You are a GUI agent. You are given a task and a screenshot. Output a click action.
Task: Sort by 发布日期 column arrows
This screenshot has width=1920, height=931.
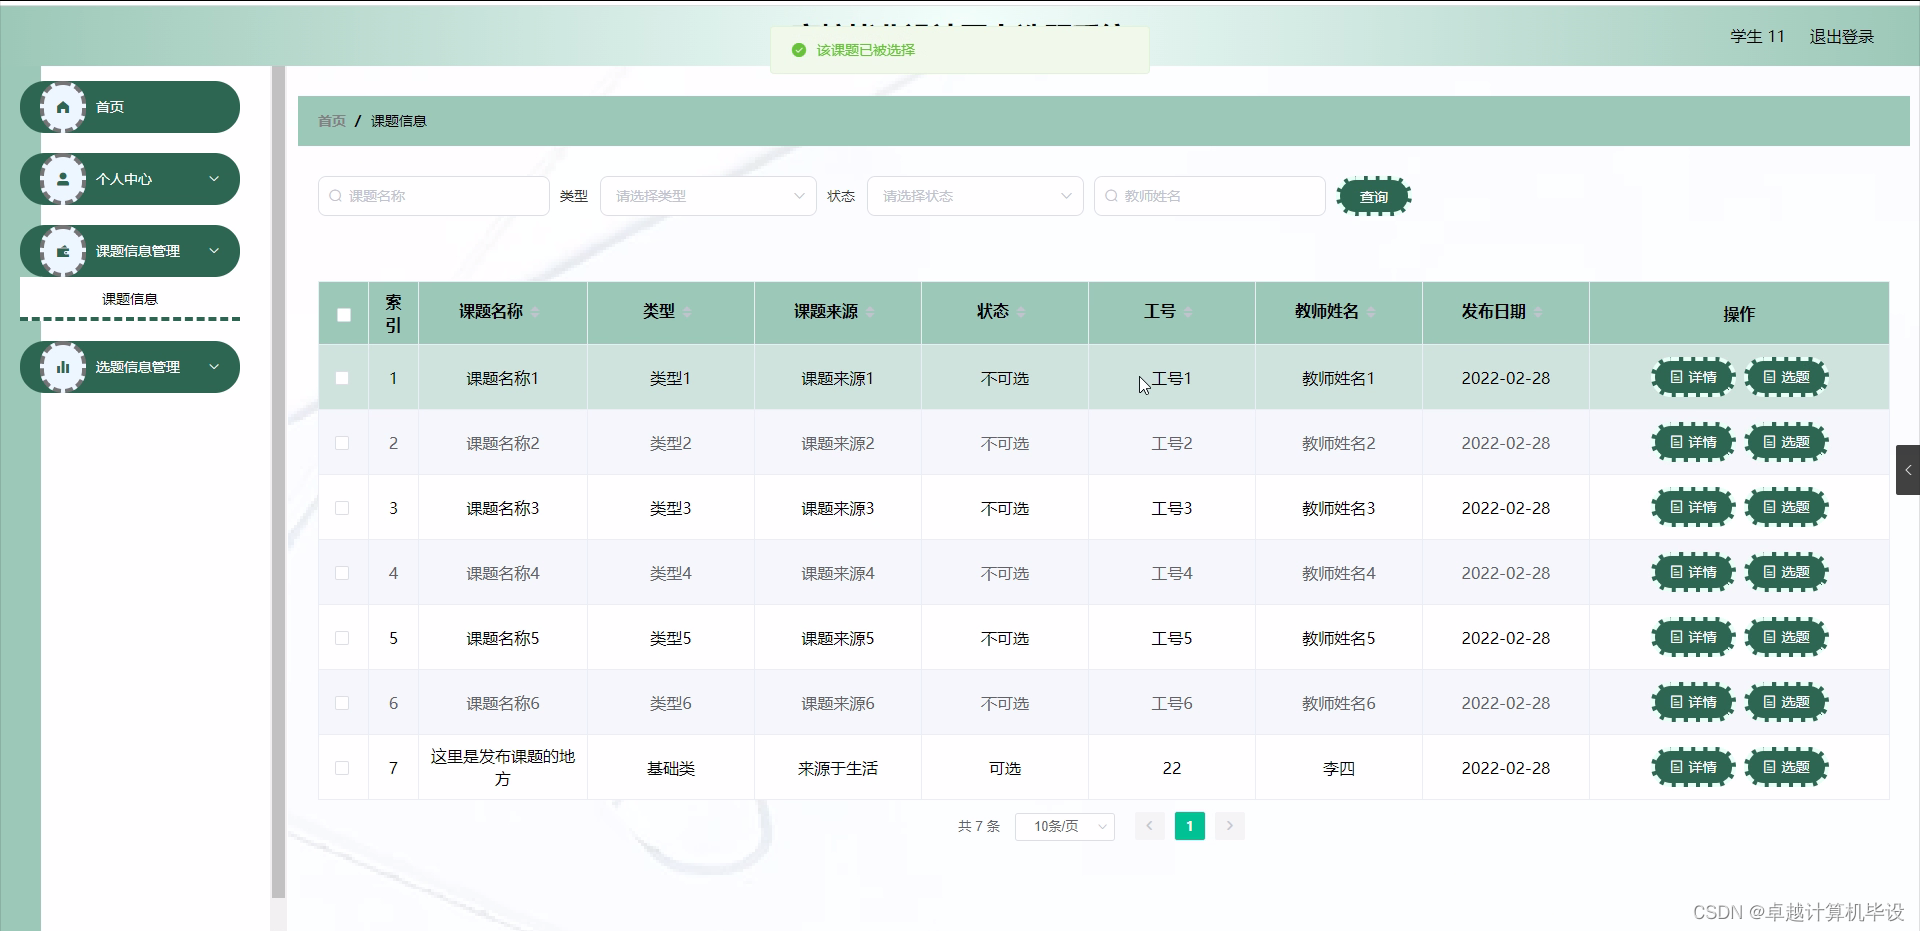point(1538,312)
